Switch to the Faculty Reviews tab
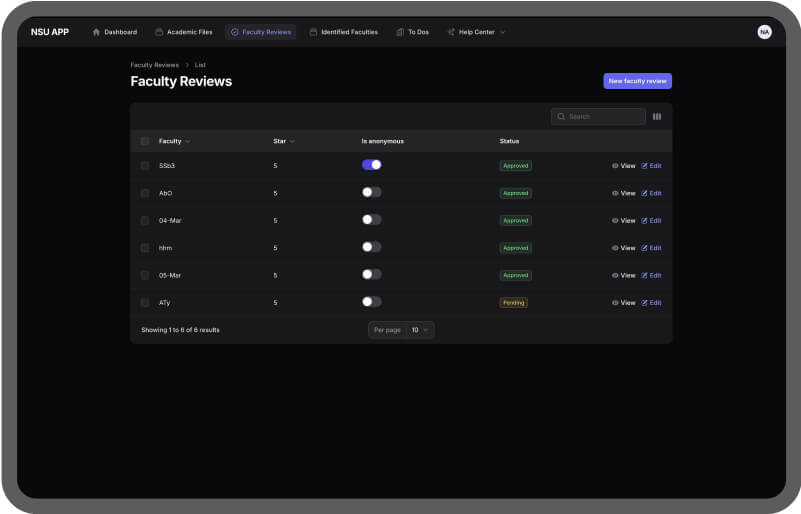Image resolution: width=801 pixels, height=514 pixels. [260, 32]
